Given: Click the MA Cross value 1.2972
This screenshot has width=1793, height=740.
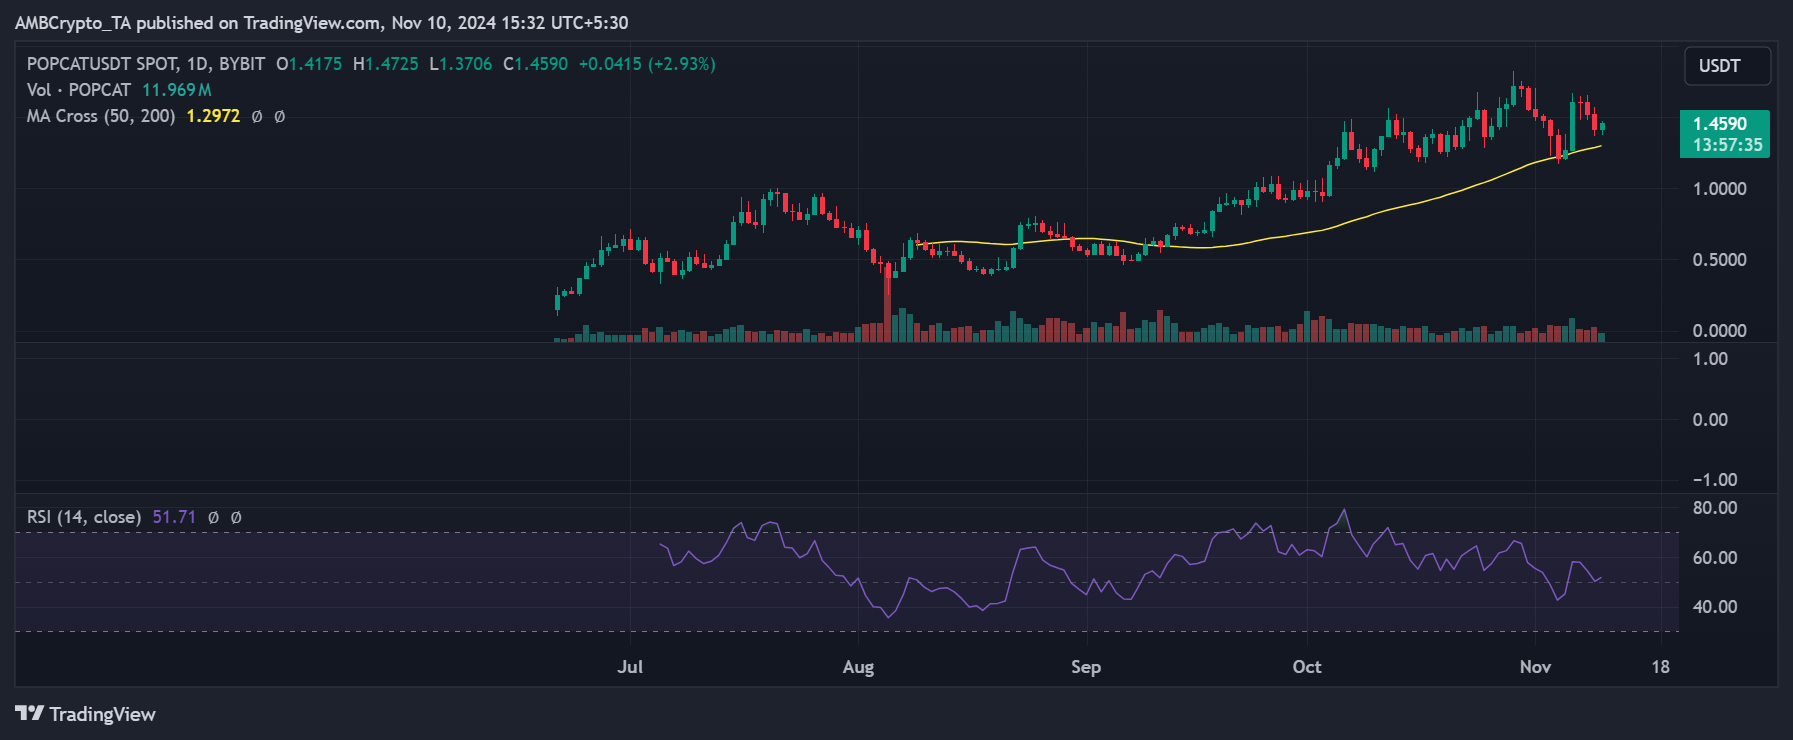Looking at the screenshot, I should coord(213,116).
